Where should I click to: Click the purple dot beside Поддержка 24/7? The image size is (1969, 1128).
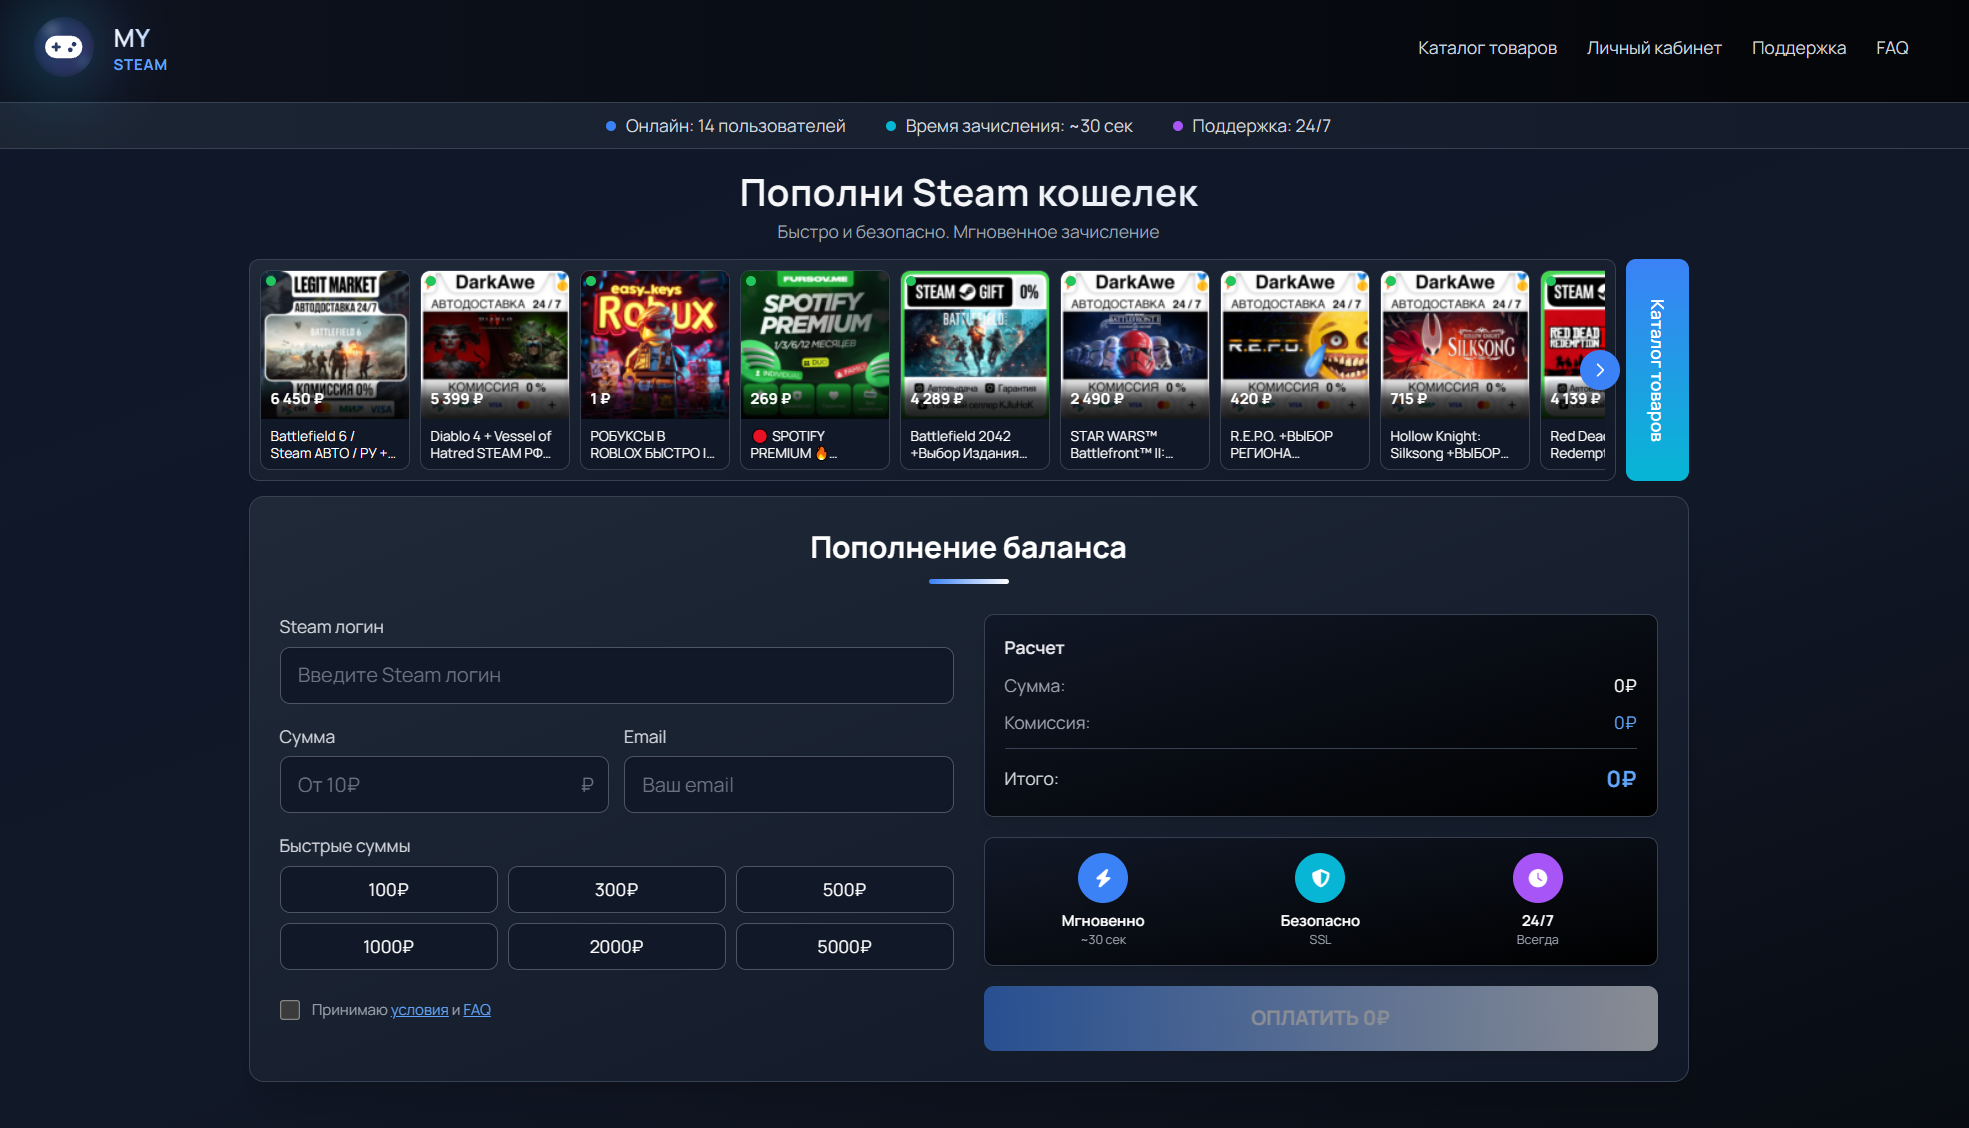[x=1177, y=126]
